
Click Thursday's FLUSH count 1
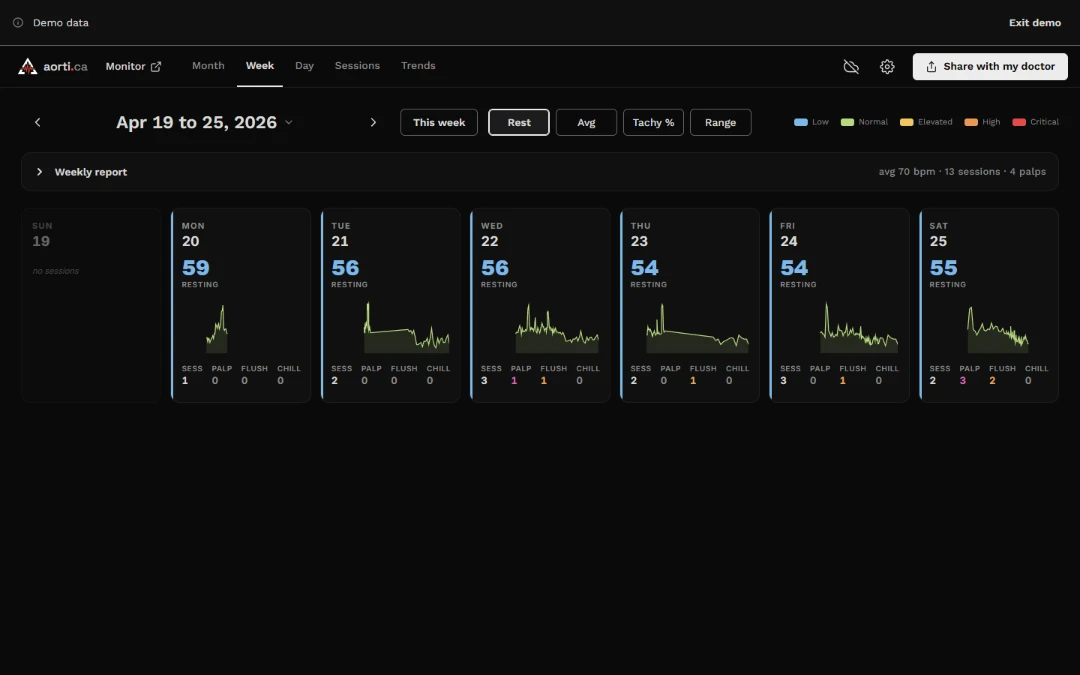point(693,380)
